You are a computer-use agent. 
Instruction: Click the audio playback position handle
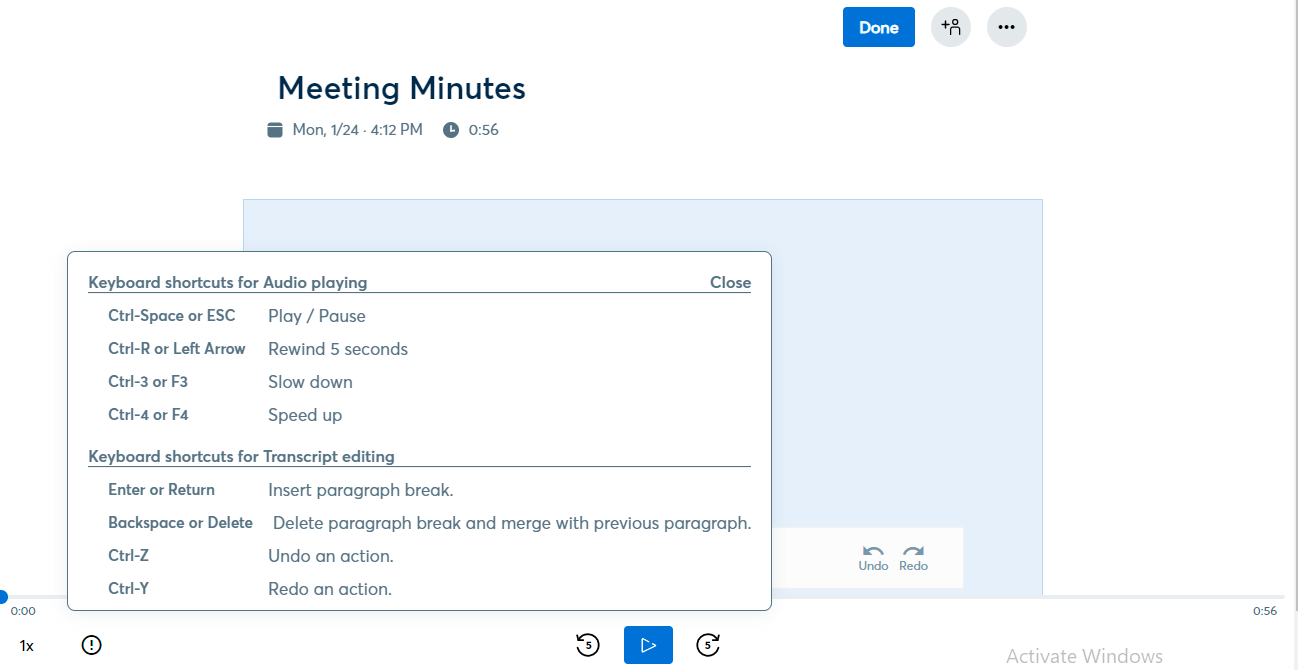pyautogui.click(x=2, y=597)
